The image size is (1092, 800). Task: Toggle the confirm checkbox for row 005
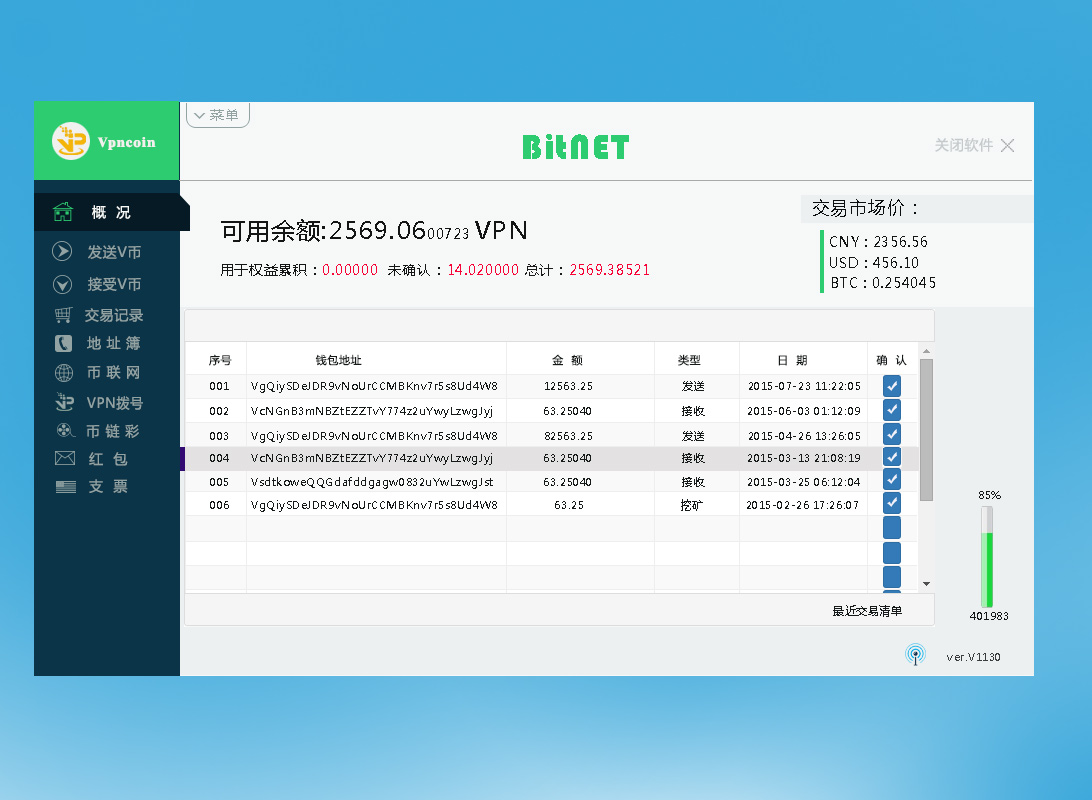(891, 480)
